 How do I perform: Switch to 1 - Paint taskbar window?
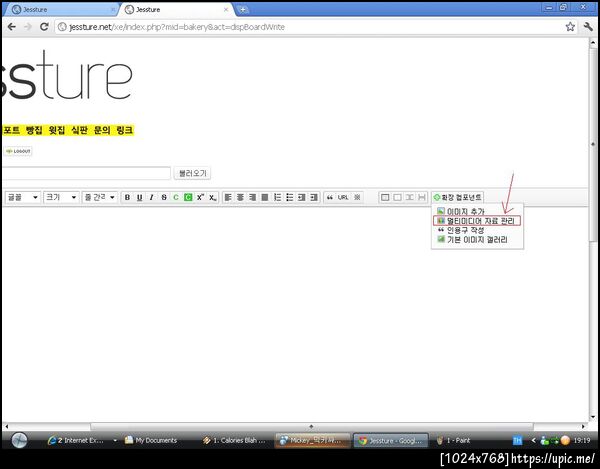pyautogui.click(x=454, y=441)
